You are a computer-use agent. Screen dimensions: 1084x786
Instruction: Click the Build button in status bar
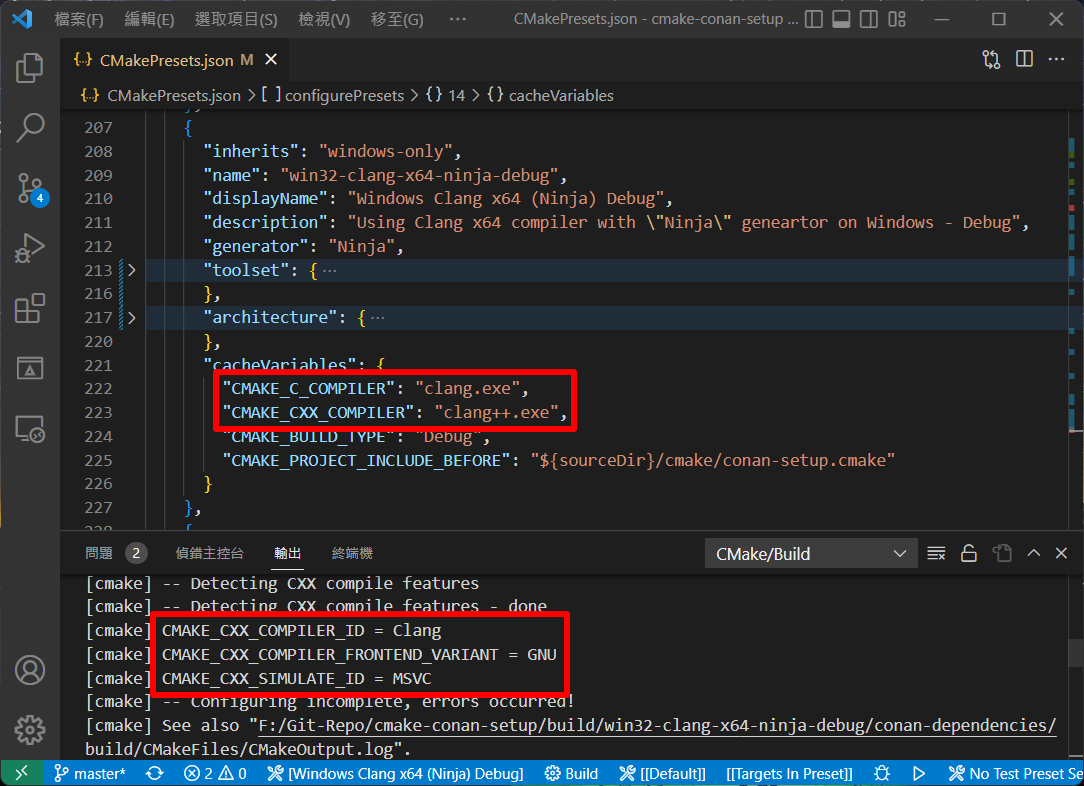(571, 774)
